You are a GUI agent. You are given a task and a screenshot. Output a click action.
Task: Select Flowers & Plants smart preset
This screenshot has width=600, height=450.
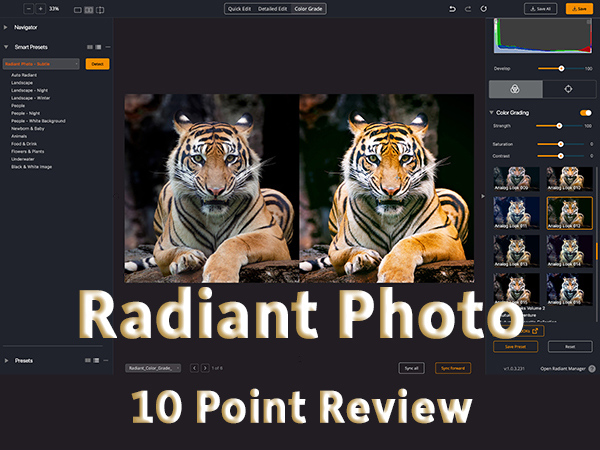pos(28,152)
